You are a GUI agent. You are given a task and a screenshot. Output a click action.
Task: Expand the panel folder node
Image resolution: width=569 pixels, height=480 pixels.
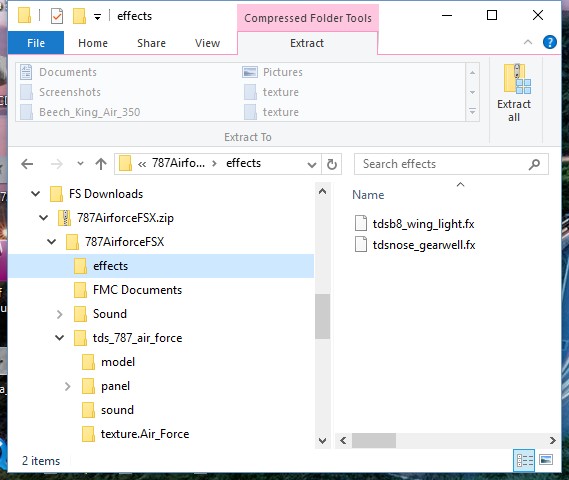point(67,386)
